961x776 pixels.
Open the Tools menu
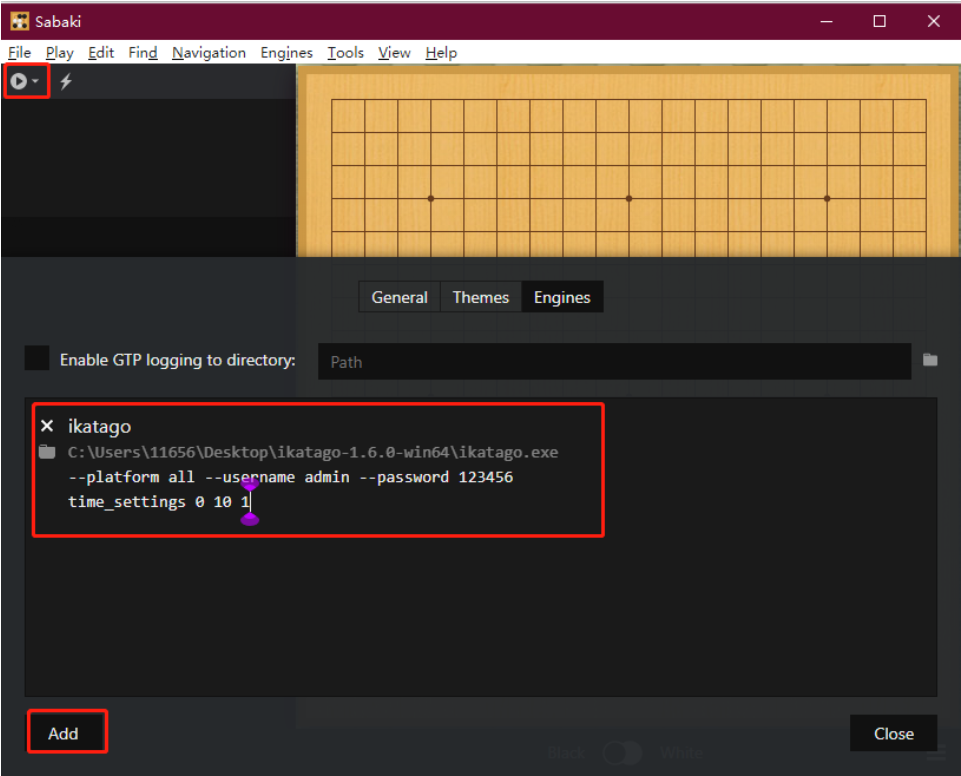pyautogui.click(x=345, y=53)
